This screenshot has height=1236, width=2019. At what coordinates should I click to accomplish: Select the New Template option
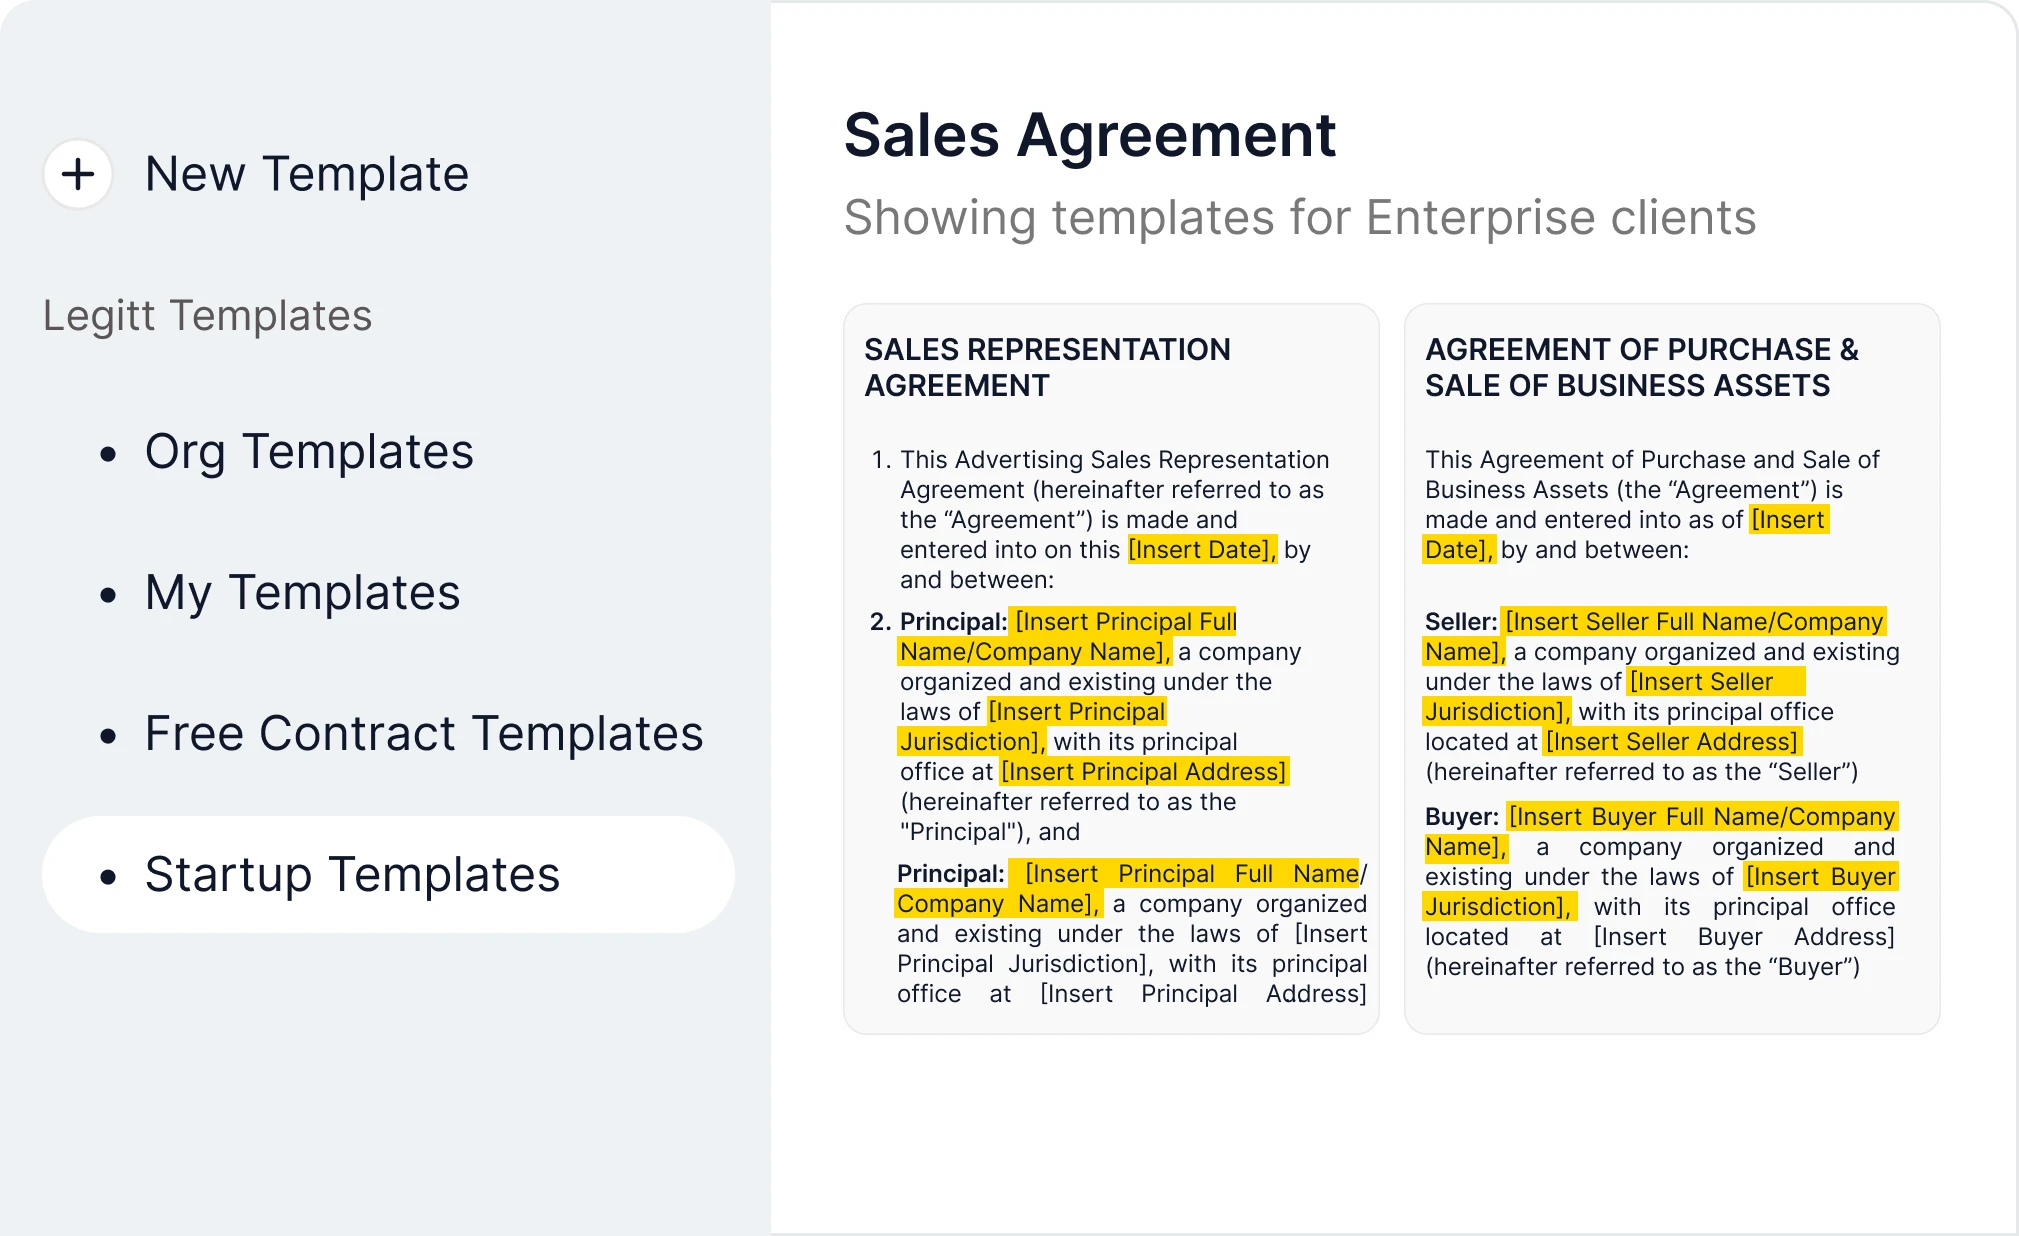coord(307,174)
